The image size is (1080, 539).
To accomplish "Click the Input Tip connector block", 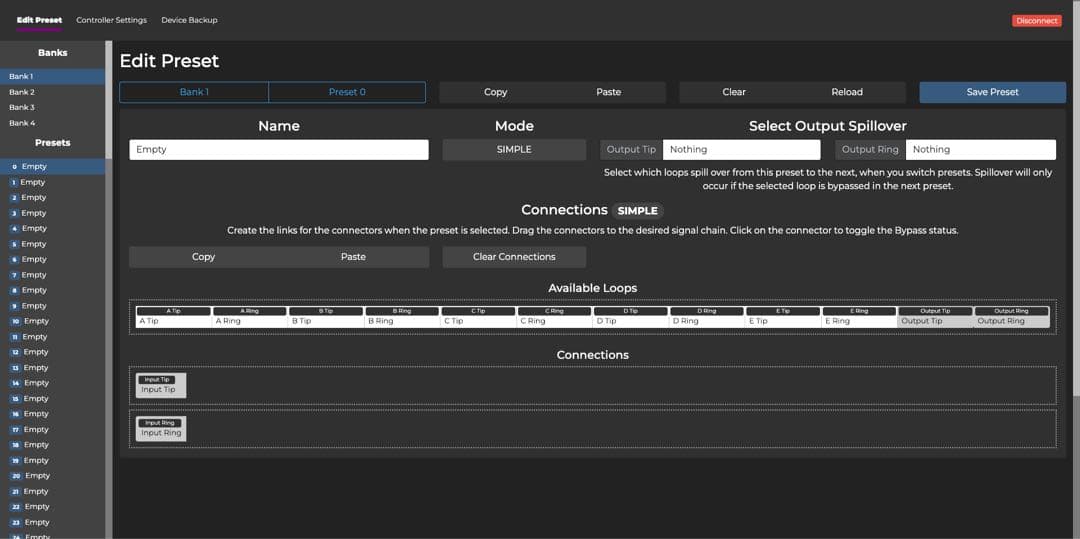I will (x=158, y=385).
